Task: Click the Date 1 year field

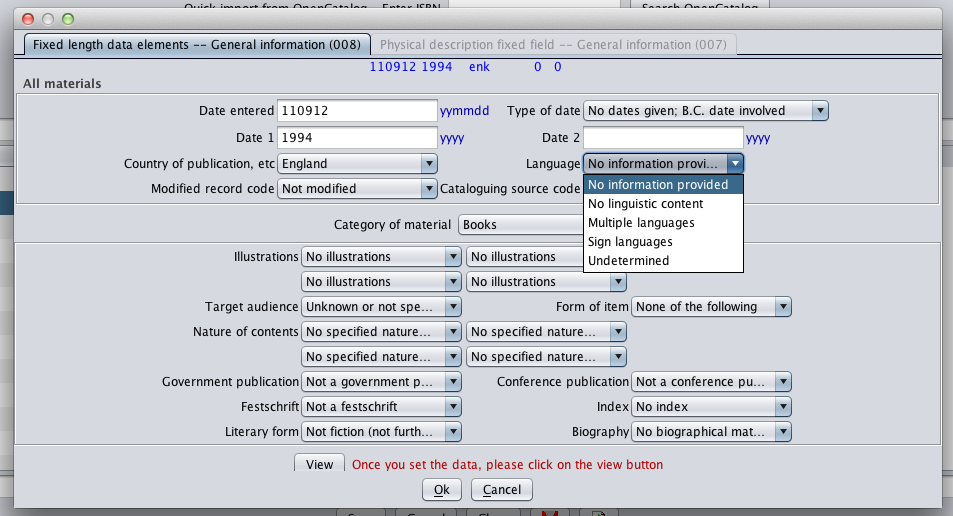Action: click(x=357, y=137)
